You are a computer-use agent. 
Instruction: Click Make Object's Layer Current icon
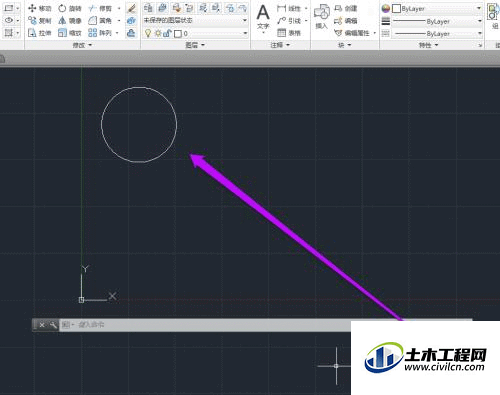pyautogui.click(x=162, y=8)
